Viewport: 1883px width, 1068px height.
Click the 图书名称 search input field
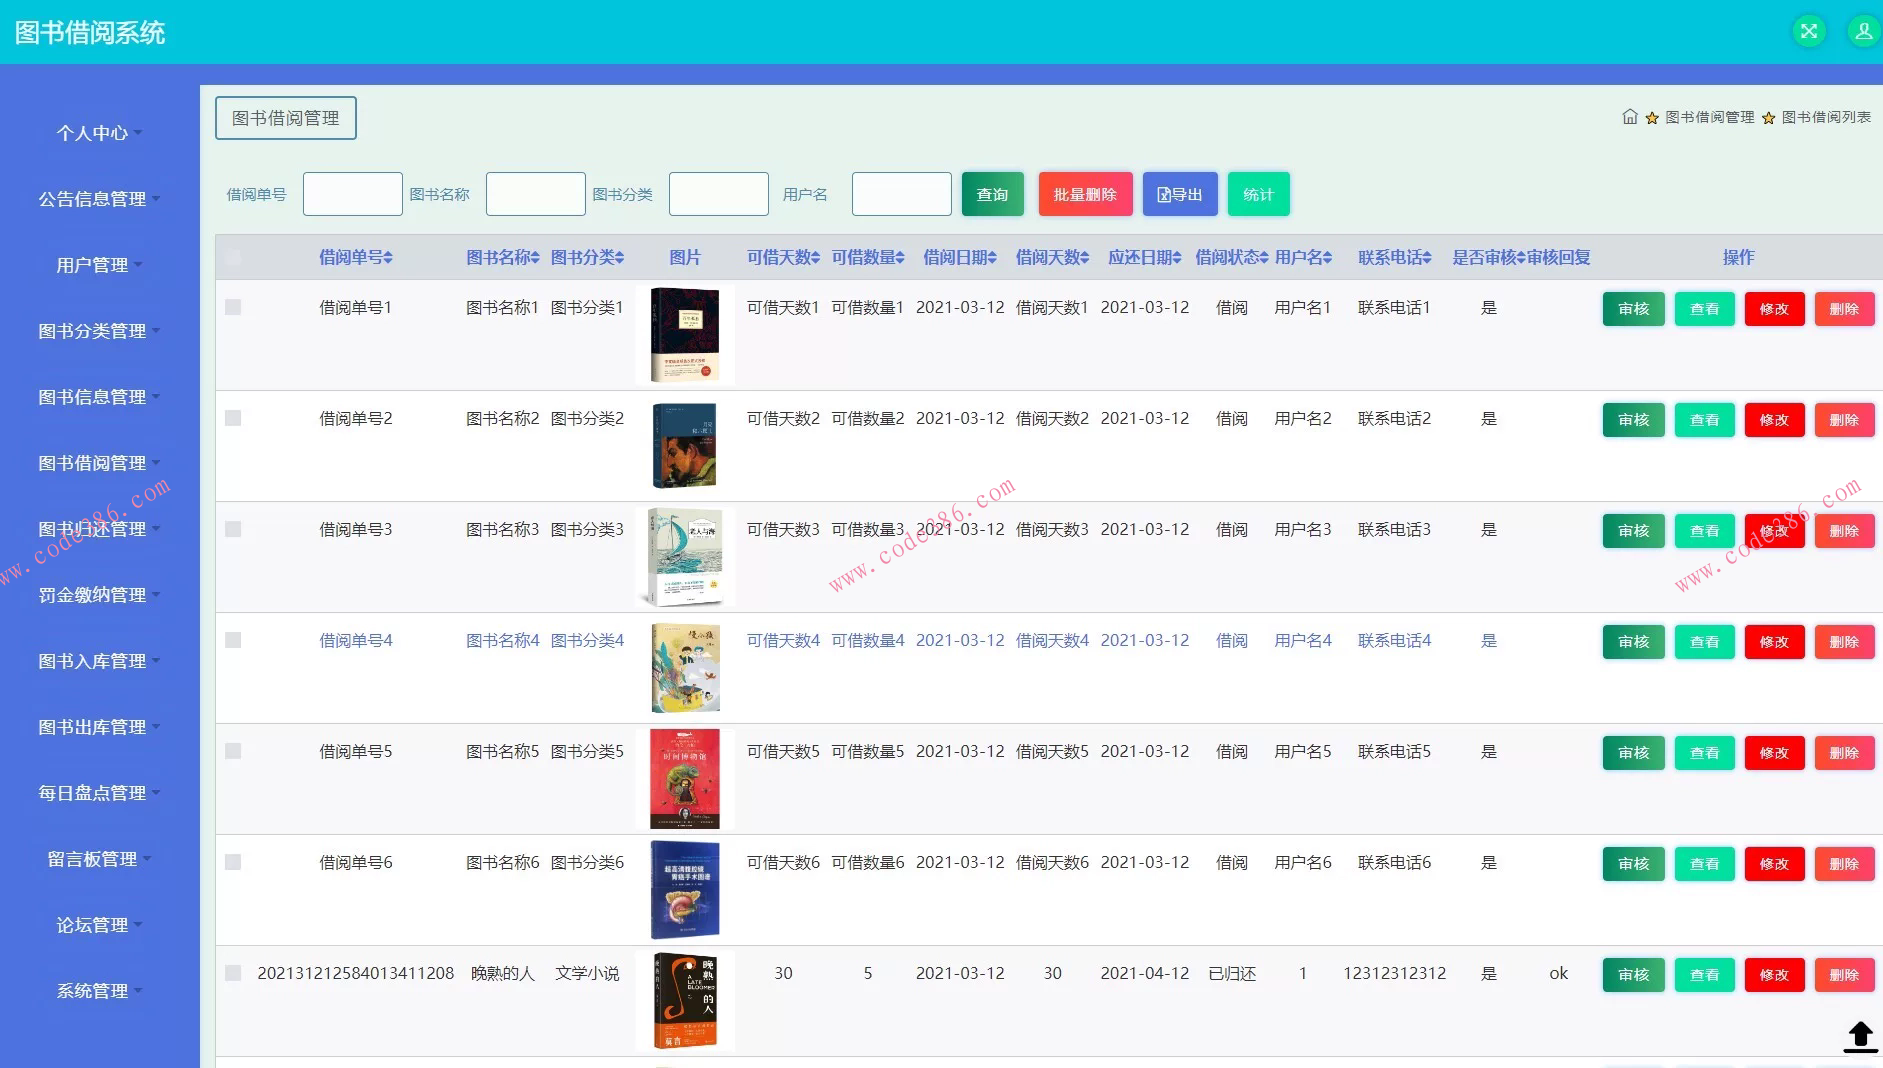coord(535,193)
